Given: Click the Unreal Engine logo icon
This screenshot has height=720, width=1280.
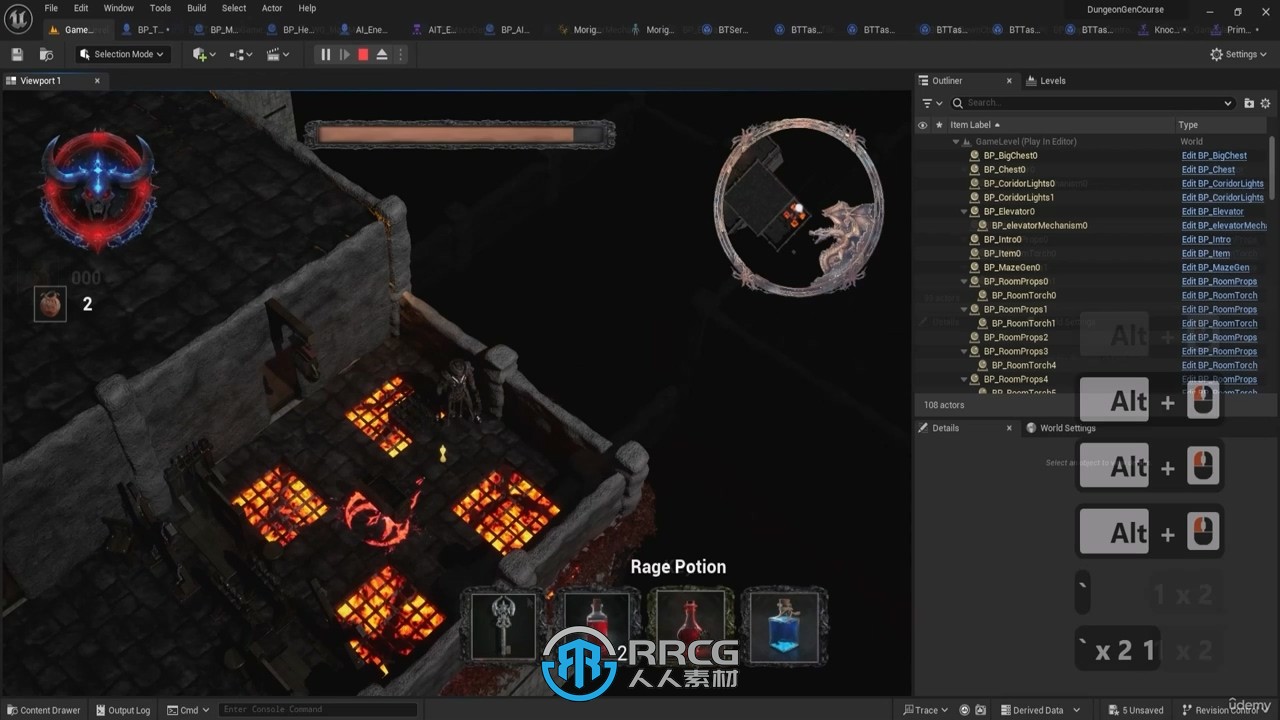Looking at the screenshot, I should coord(19,18).
